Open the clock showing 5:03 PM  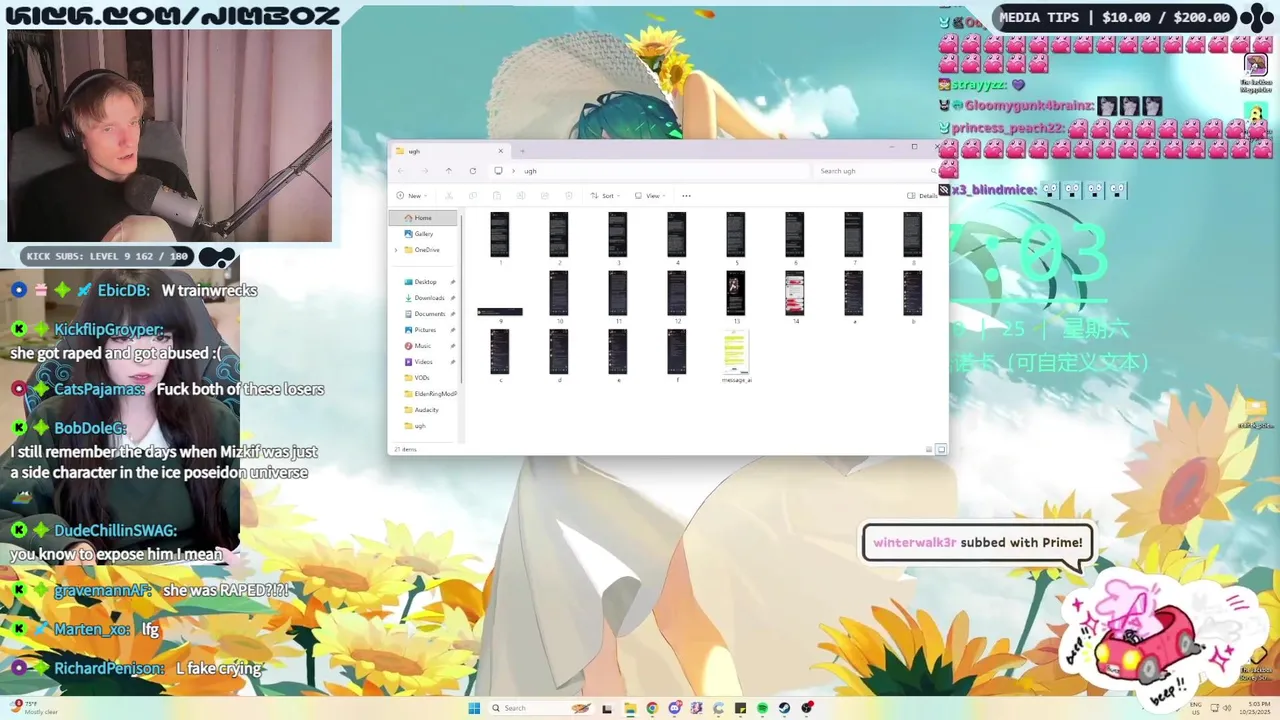(1256, 708)
